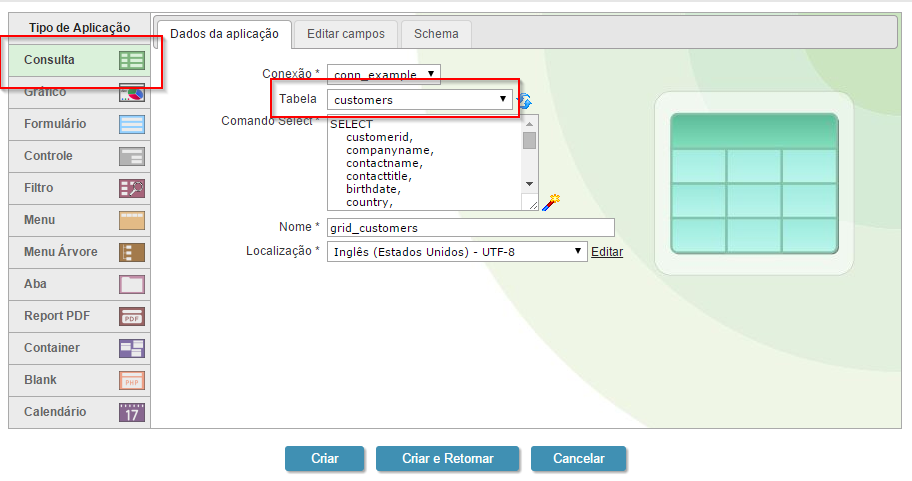The height and width of the screenshot is (481, 912).
Task: Click the Cancelar button
Action: (x=578, y=459)
